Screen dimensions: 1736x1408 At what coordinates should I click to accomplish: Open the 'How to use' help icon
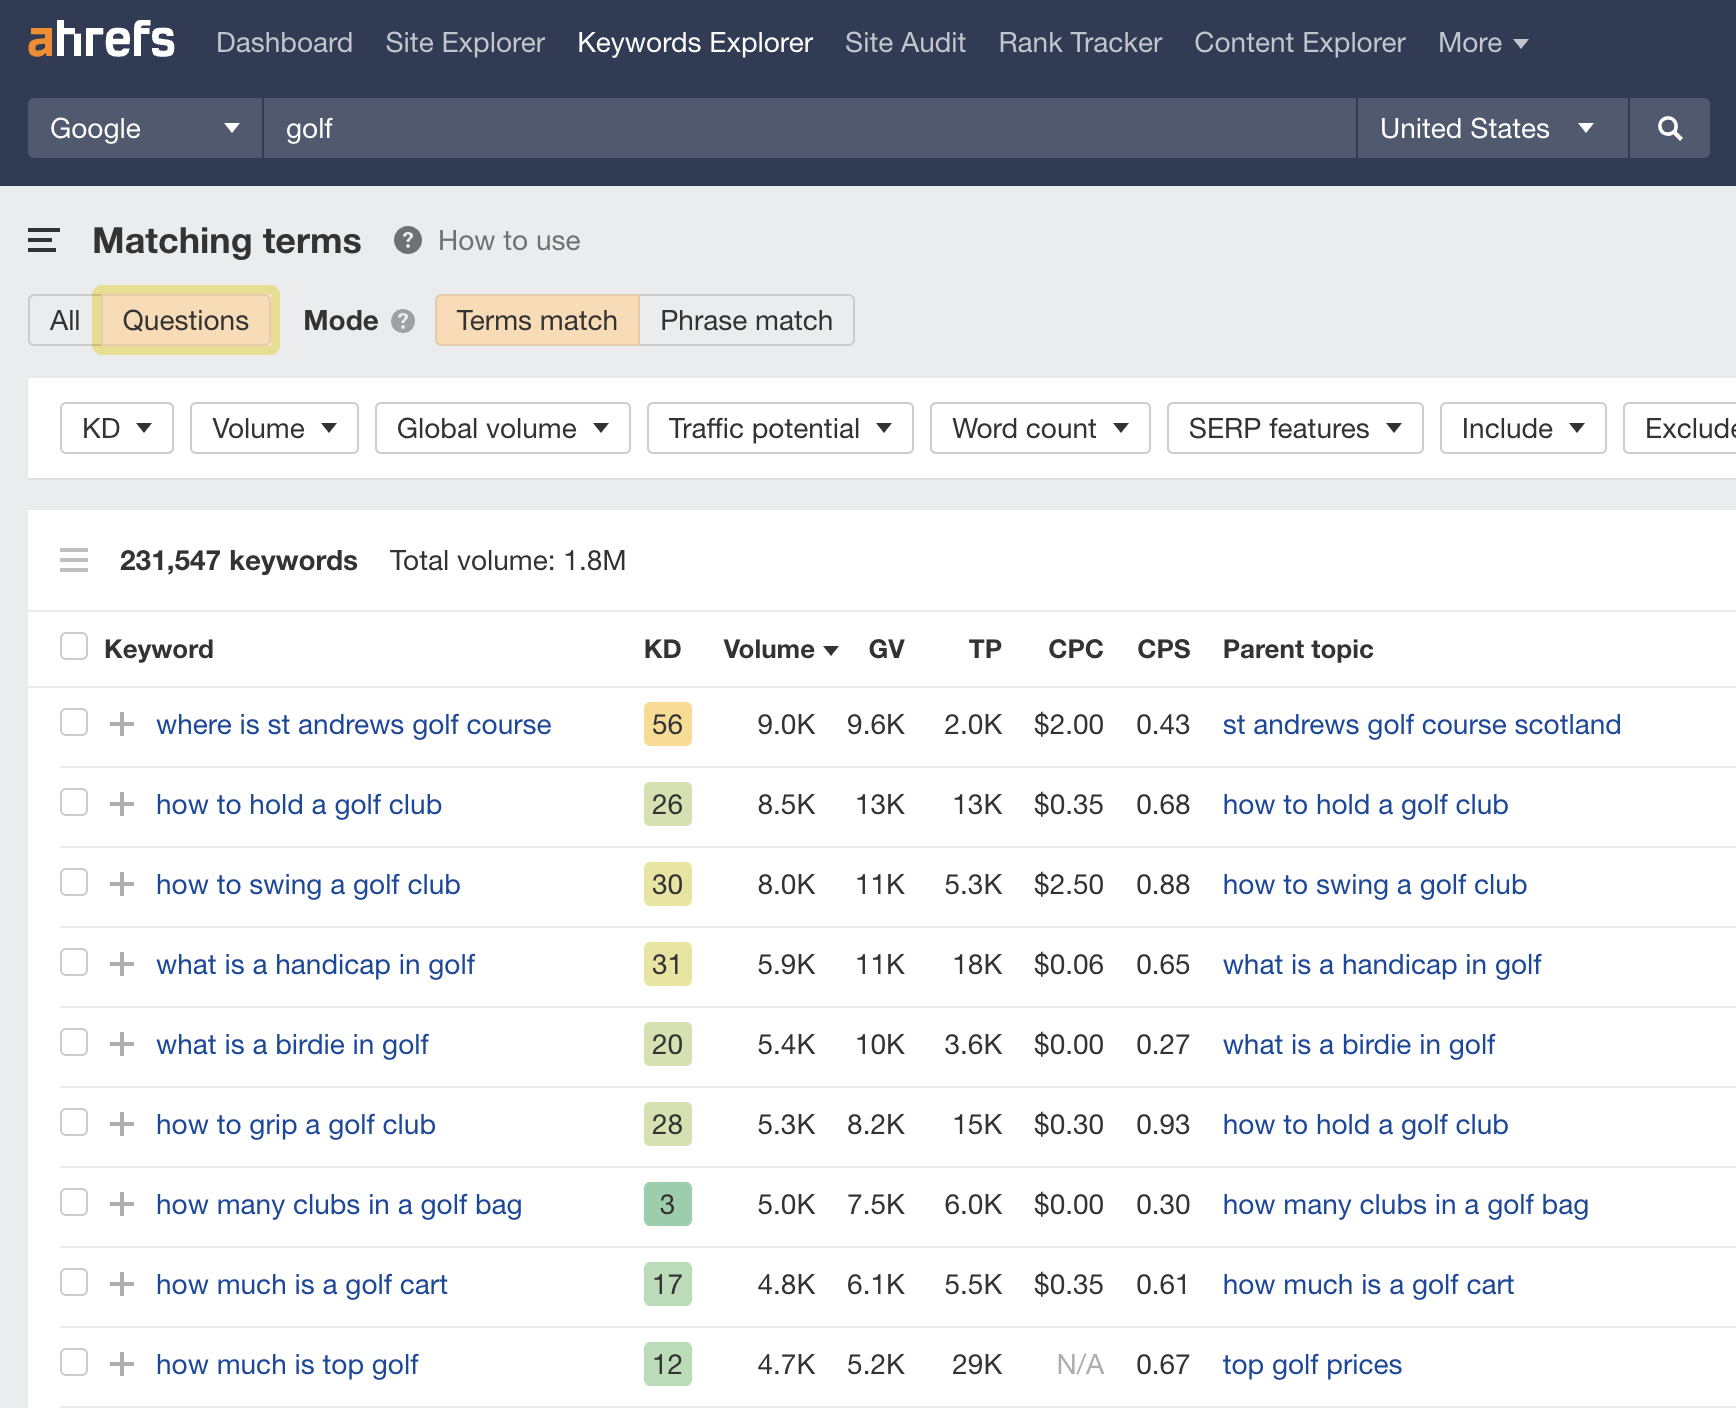tap(407, 240)
